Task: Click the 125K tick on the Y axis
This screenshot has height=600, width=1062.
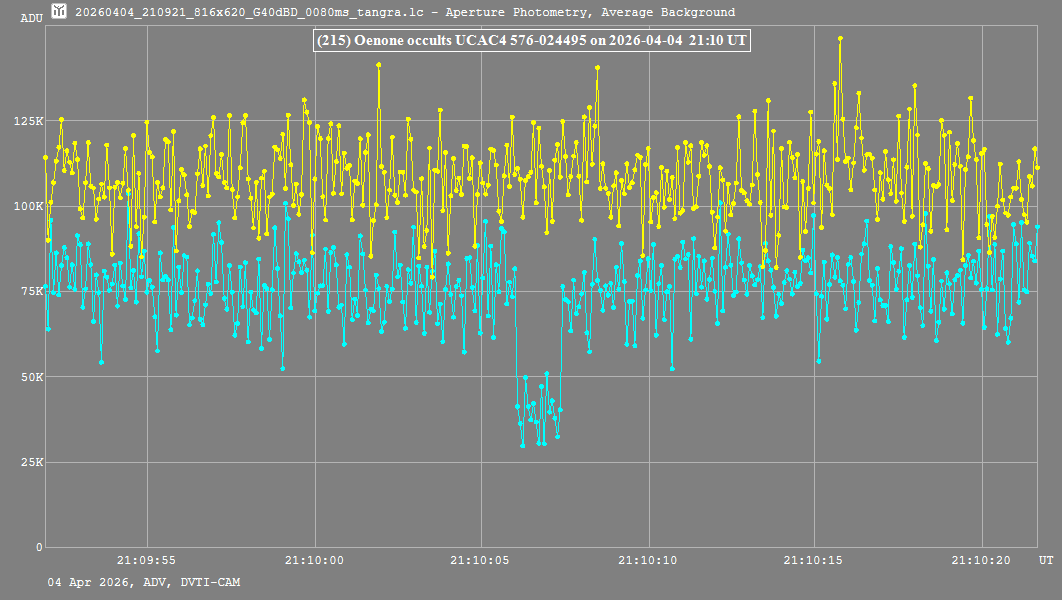Action: (28, 121)
